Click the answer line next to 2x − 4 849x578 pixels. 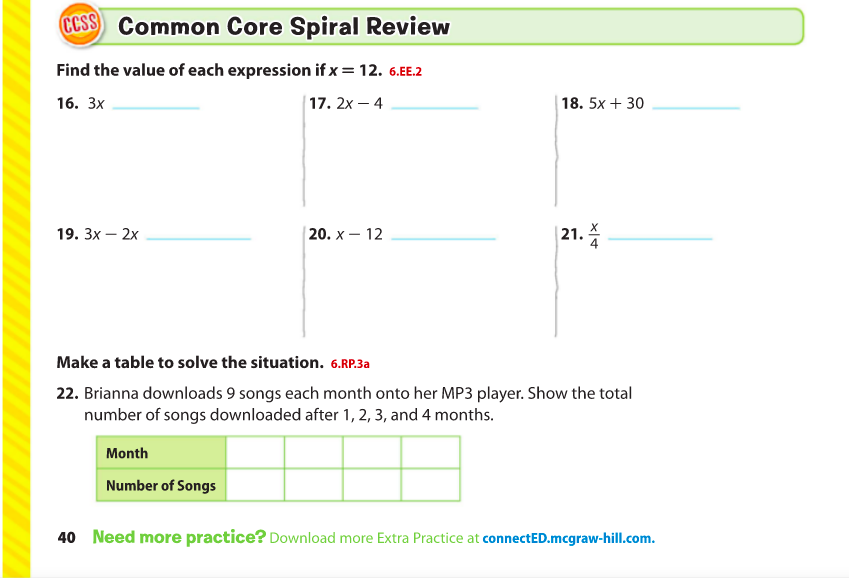click(434, 105)
